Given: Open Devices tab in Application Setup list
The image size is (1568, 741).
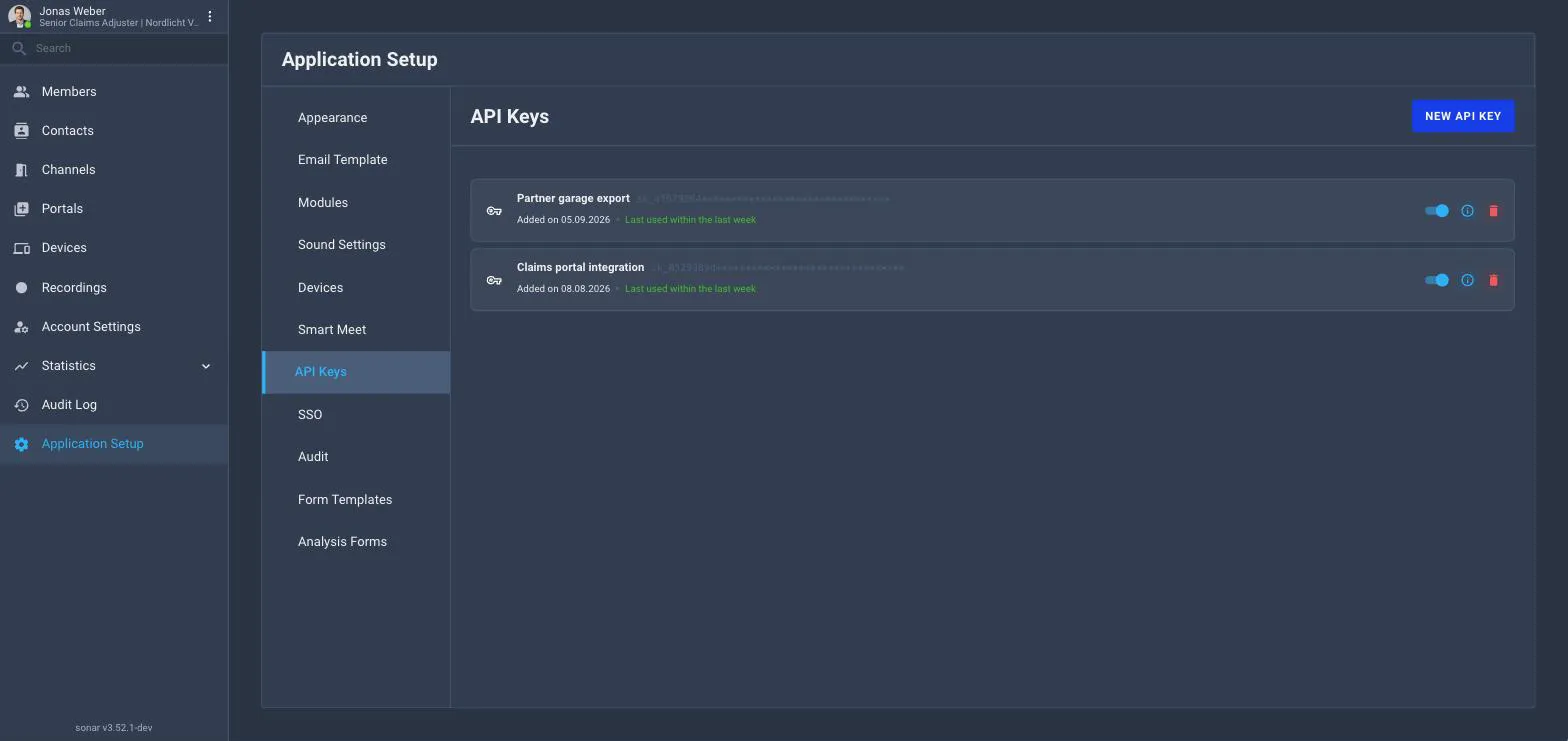Looking at the screenshot, I should (x=356, y=288).
